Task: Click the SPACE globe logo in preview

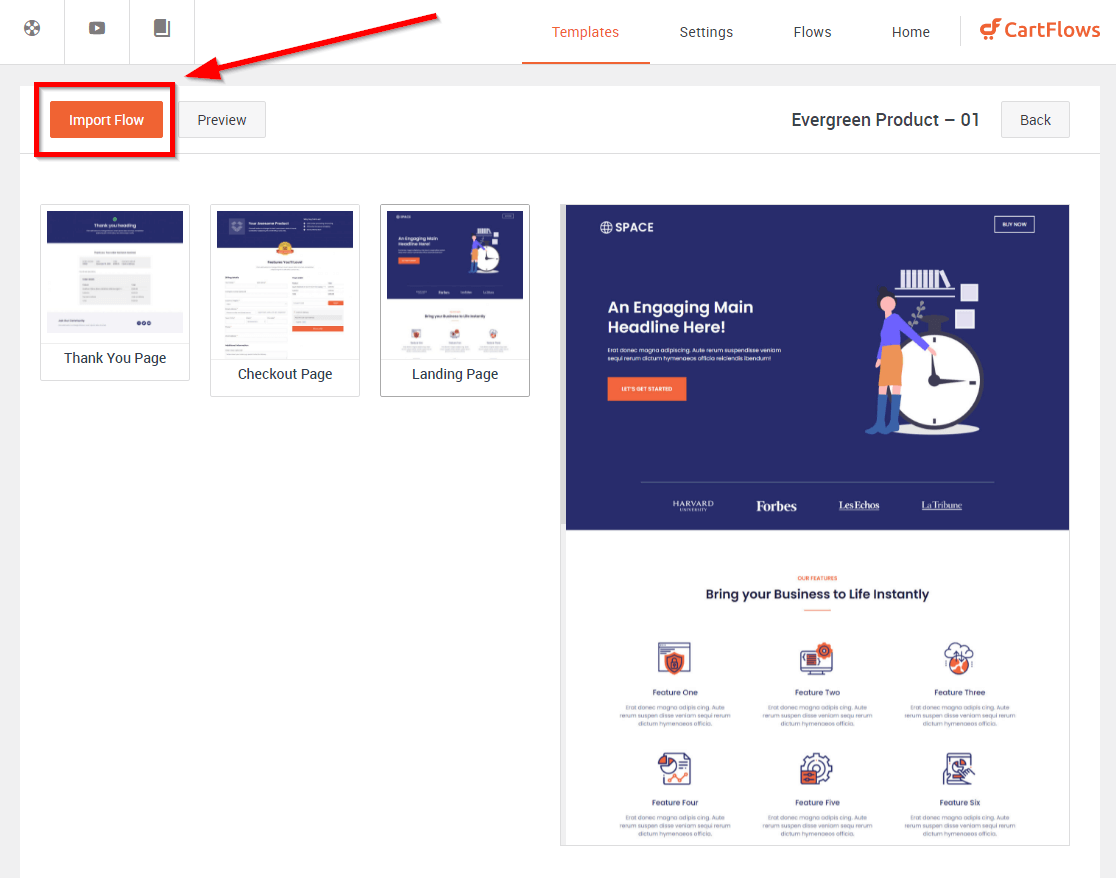Action: point(626,228)
